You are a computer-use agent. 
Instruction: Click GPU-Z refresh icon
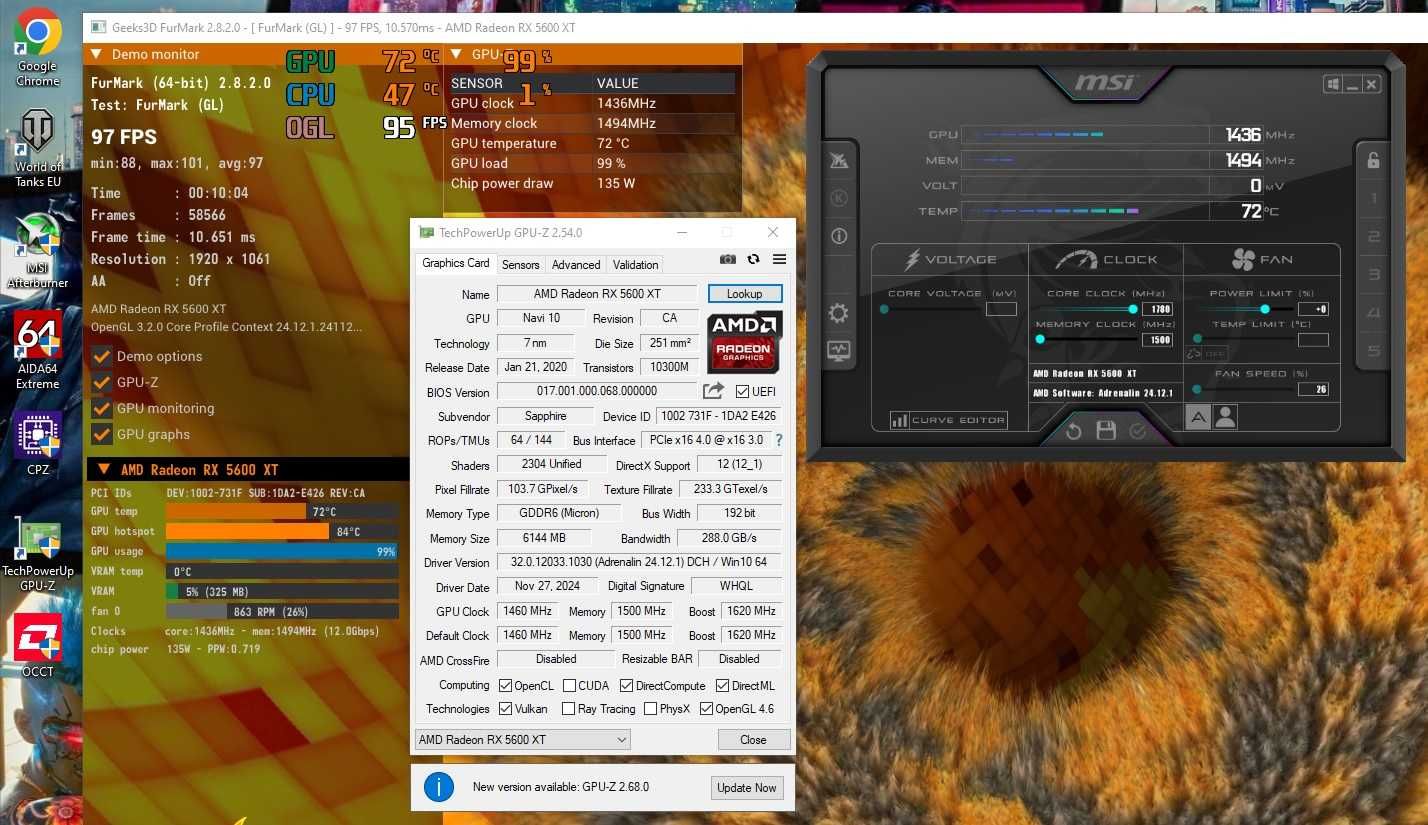[x=753, y=260]
